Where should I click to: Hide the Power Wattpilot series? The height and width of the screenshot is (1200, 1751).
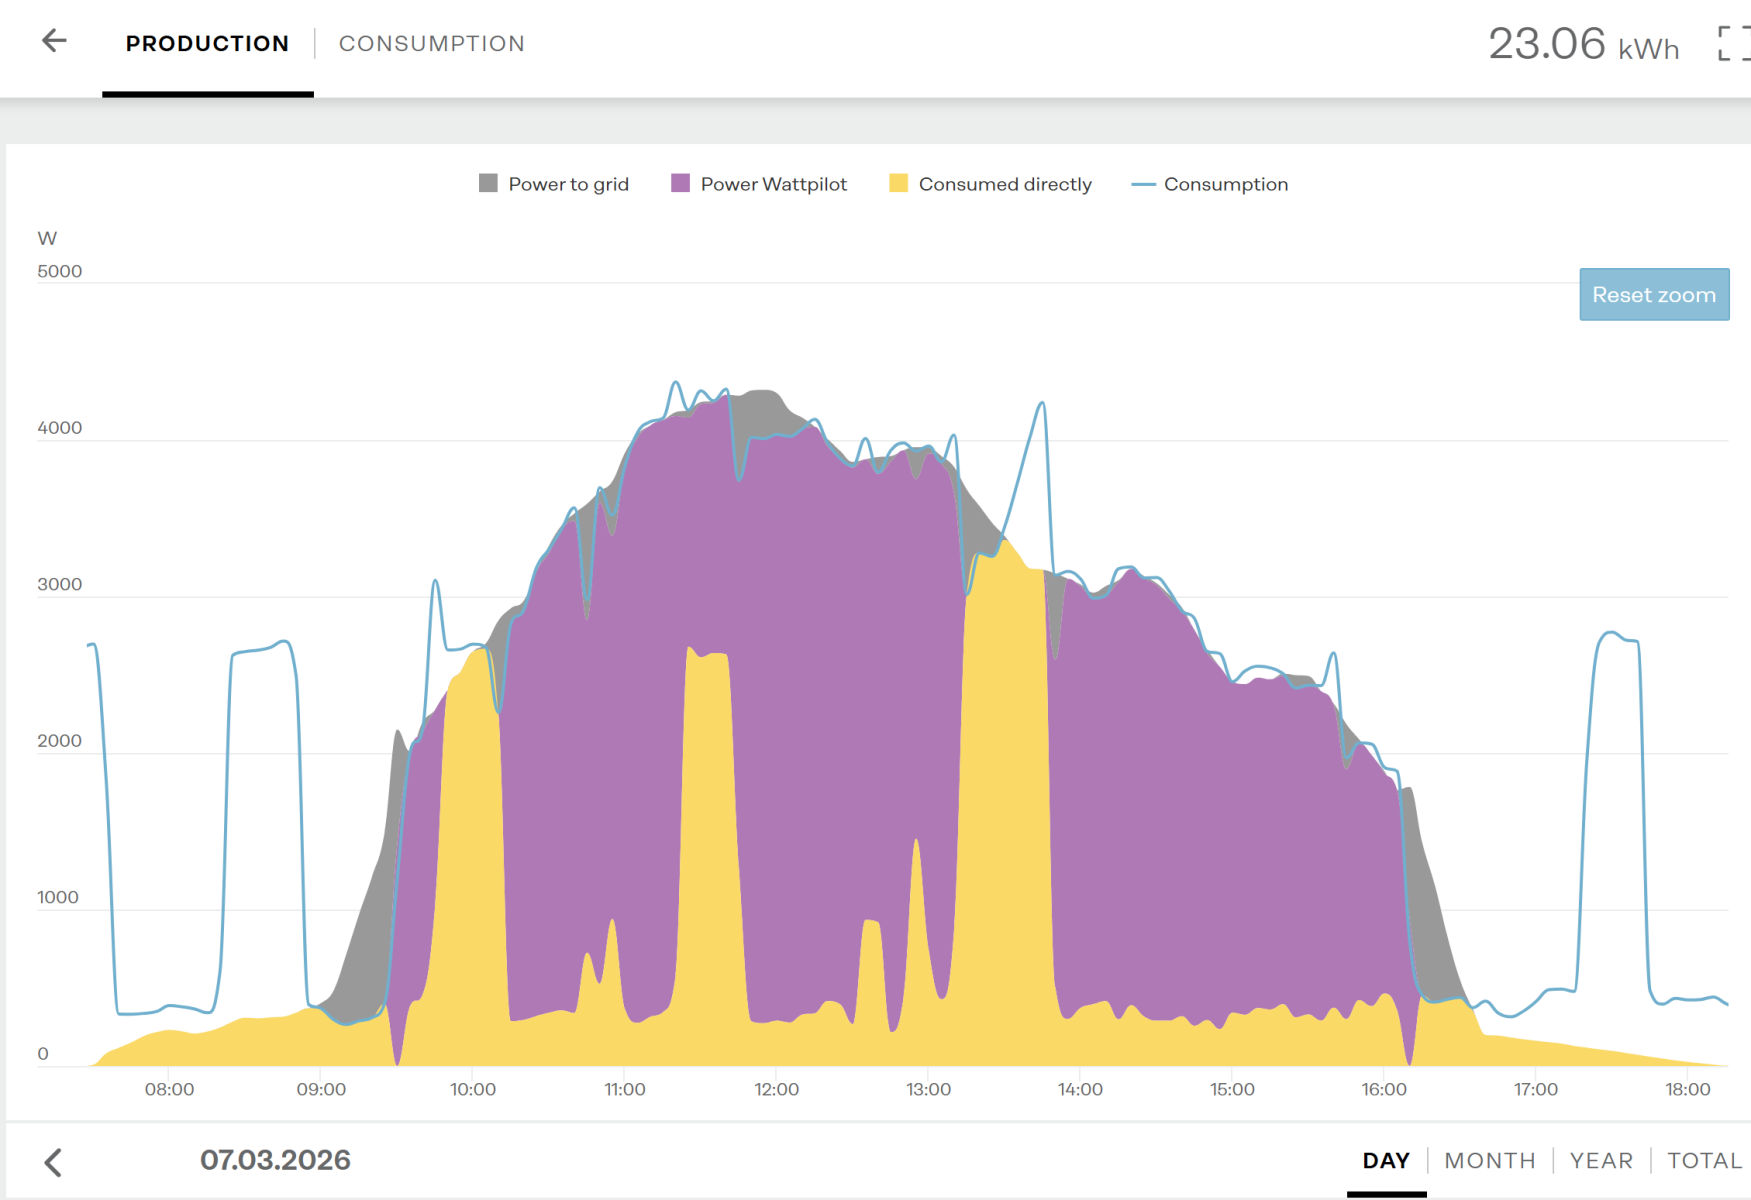(x=773, y=184)
